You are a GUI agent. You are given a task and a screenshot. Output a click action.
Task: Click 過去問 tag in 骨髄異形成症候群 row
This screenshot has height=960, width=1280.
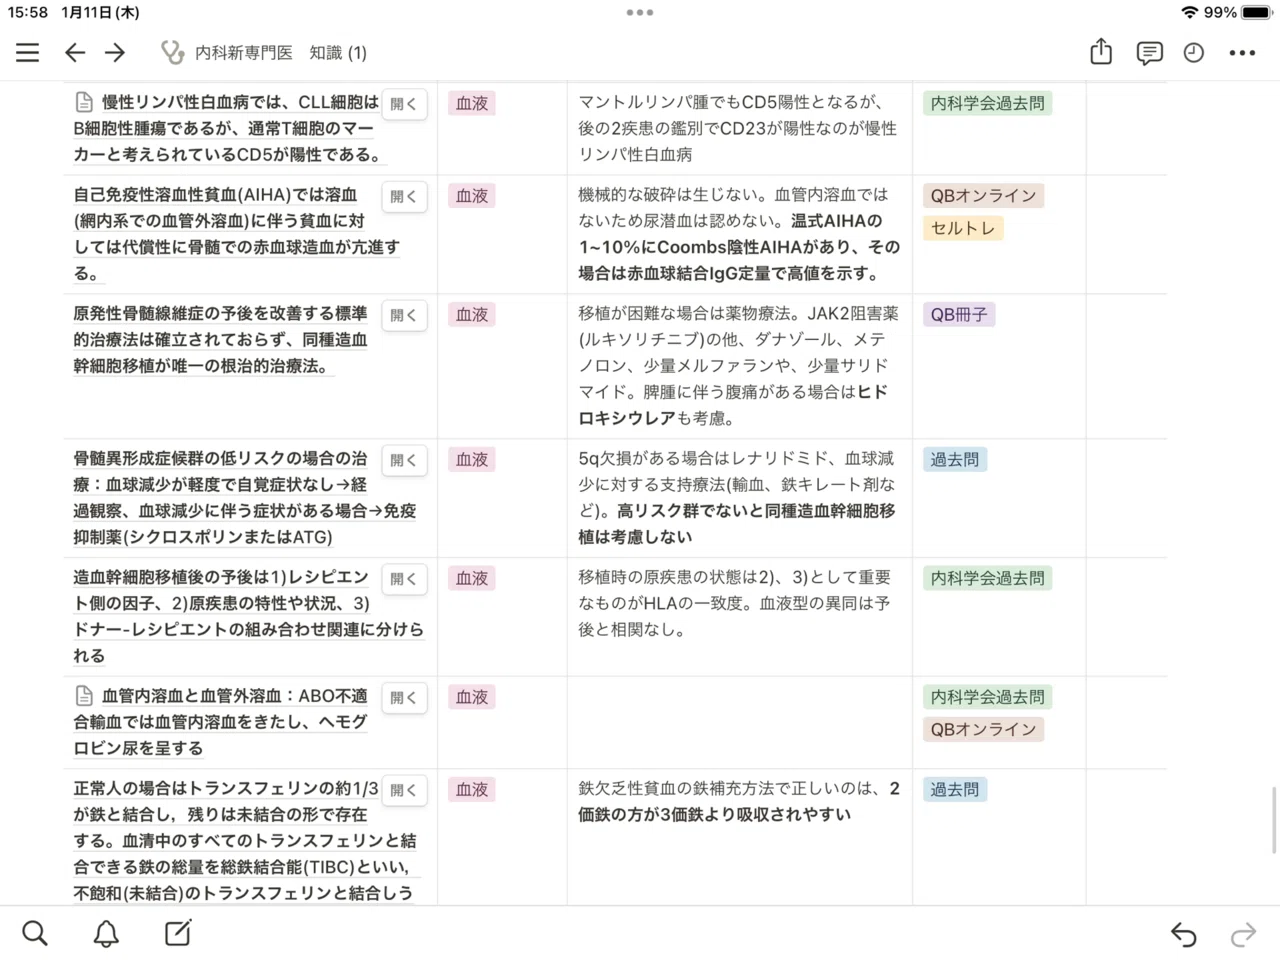pos(955,459)
